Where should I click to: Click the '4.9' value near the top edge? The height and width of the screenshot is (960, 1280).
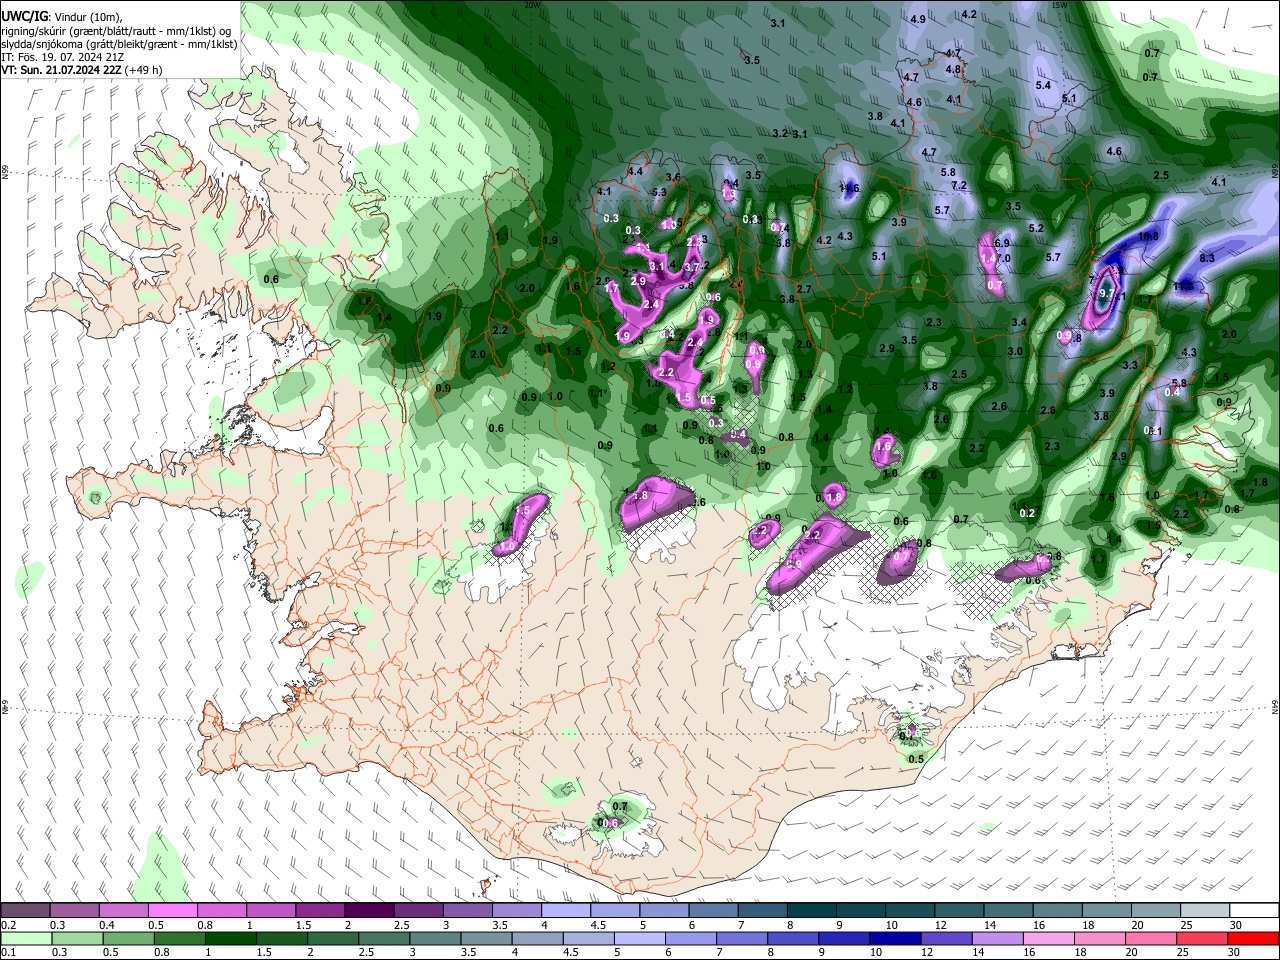(918, 19)
